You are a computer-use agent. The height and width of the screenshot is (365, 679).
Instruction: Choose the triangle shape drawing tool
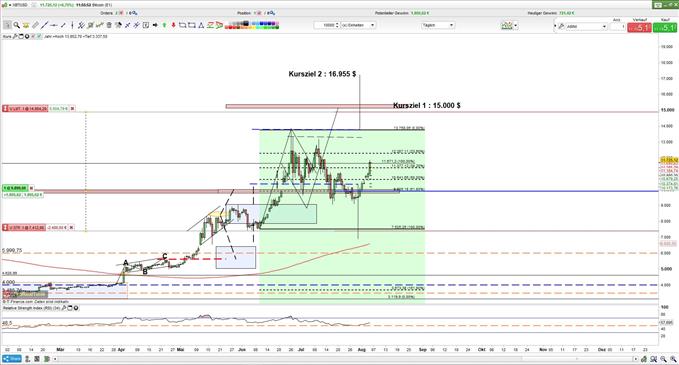pos(201,25)
